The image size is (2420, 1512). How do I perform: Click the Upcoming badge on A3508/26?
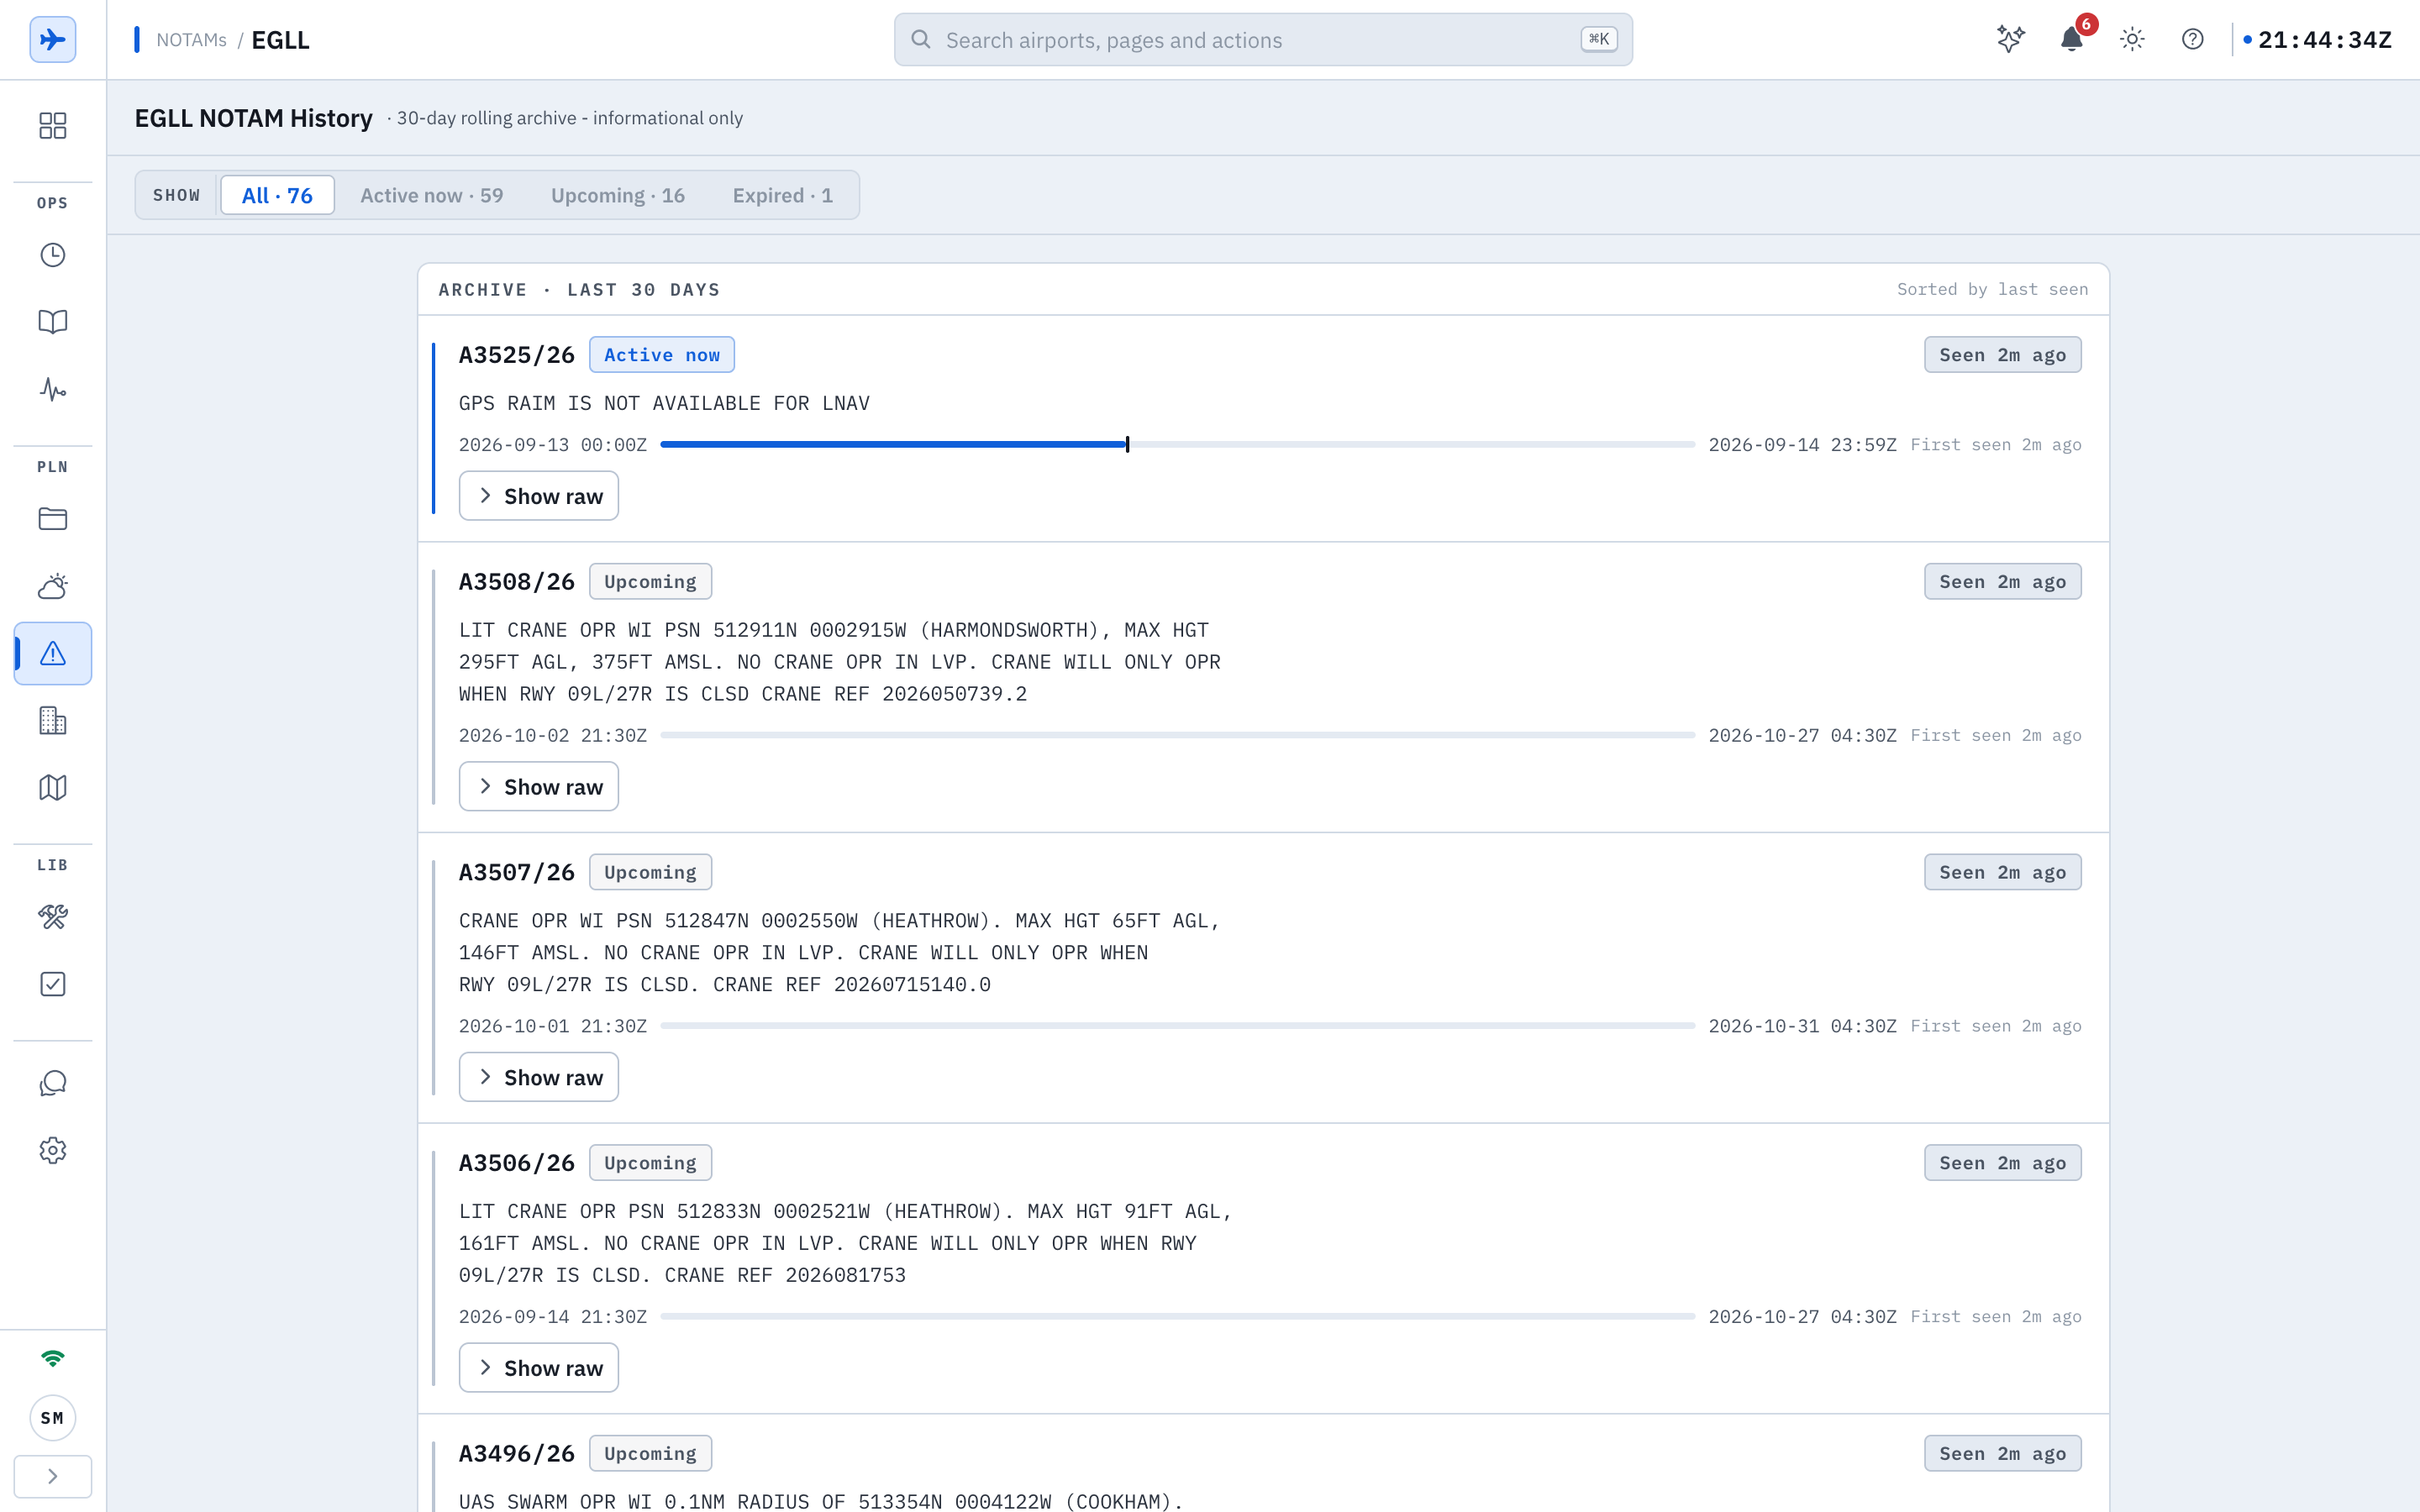pyautogui.click(x=650, y=582)
